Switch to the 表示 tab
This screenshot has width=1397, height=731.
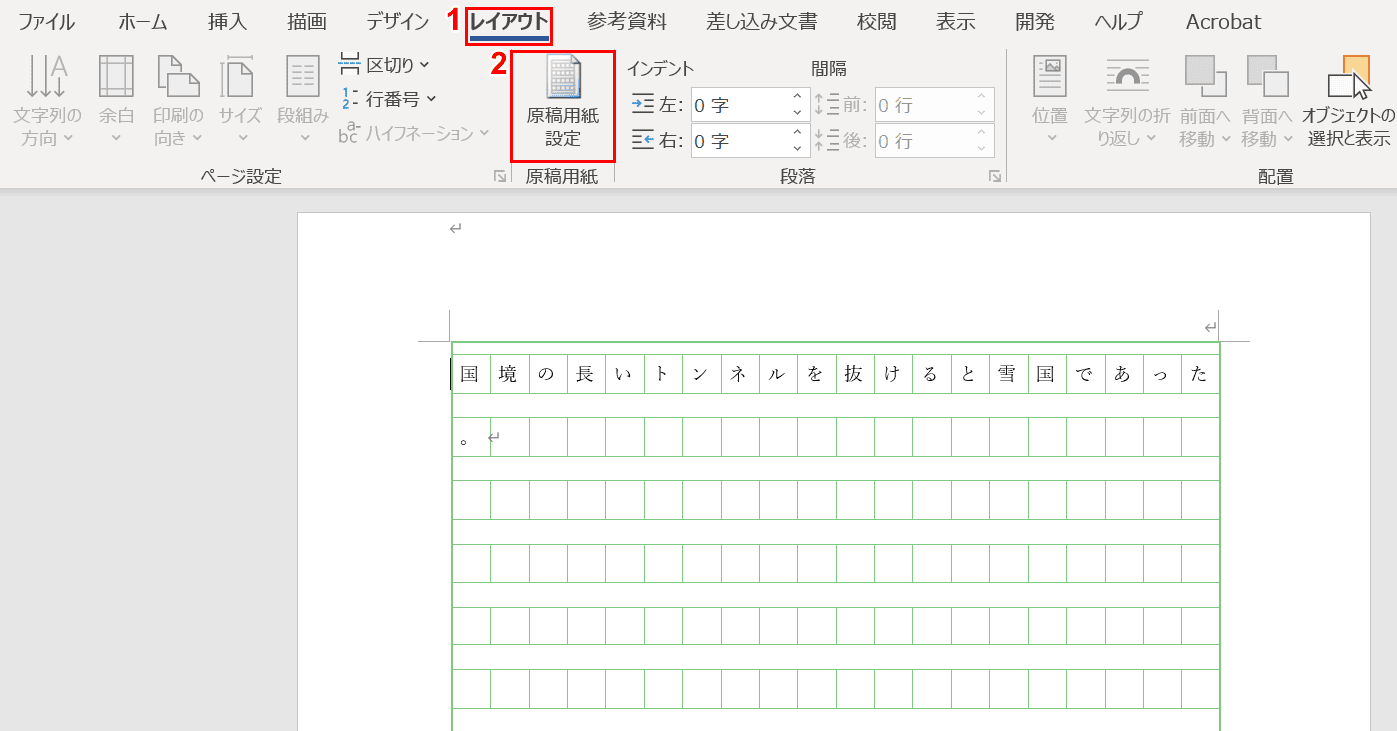pyautogui.click(x=956, y=22)
